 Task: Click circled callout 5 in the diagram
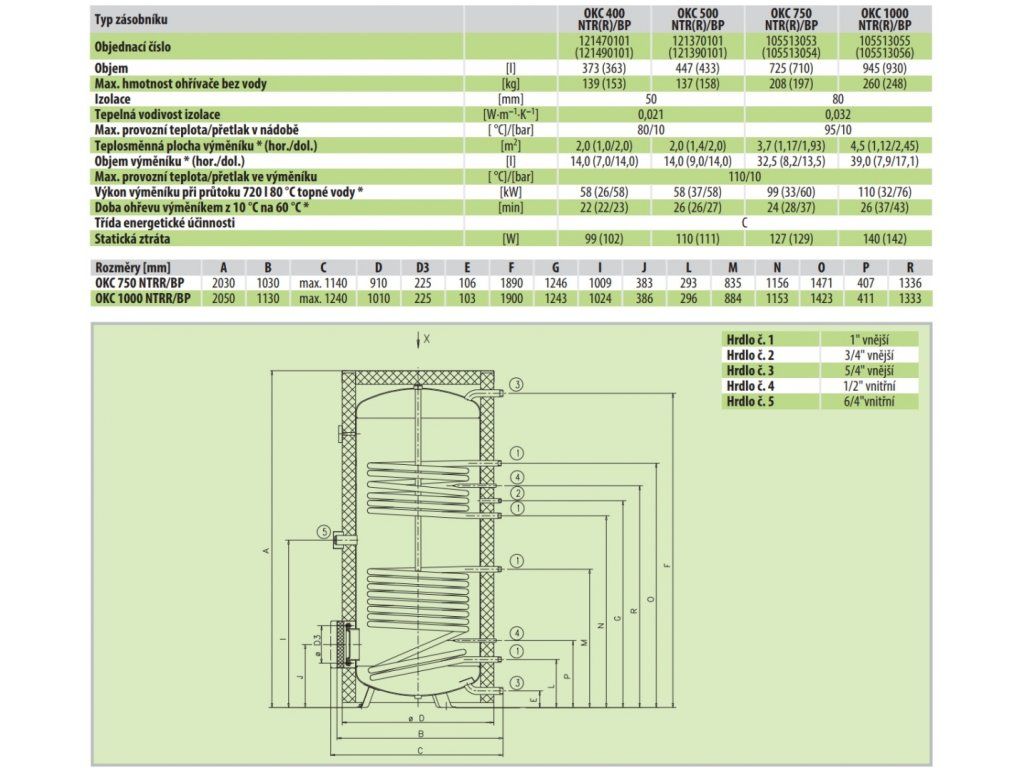[x=324, y=532]
